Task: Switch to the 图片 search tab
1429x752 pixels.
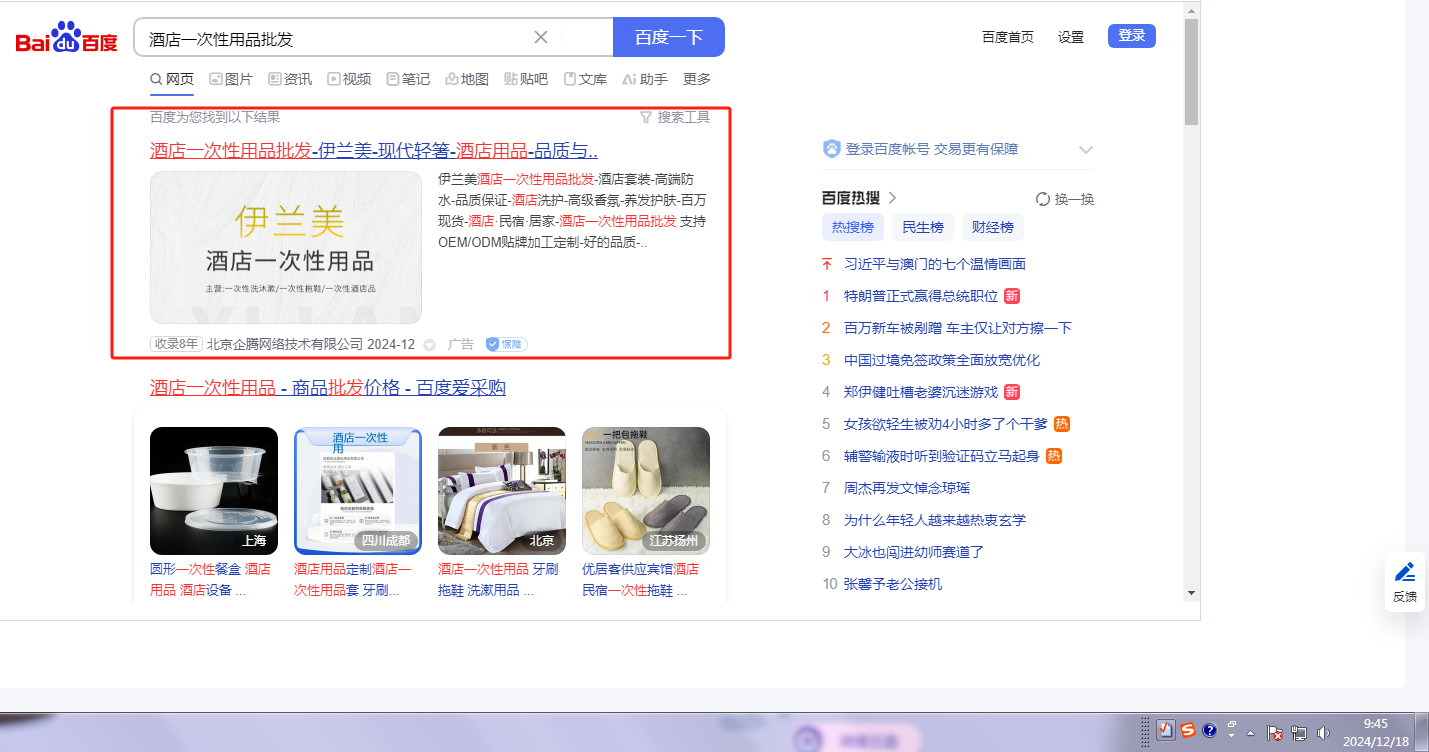Action: 231,79
